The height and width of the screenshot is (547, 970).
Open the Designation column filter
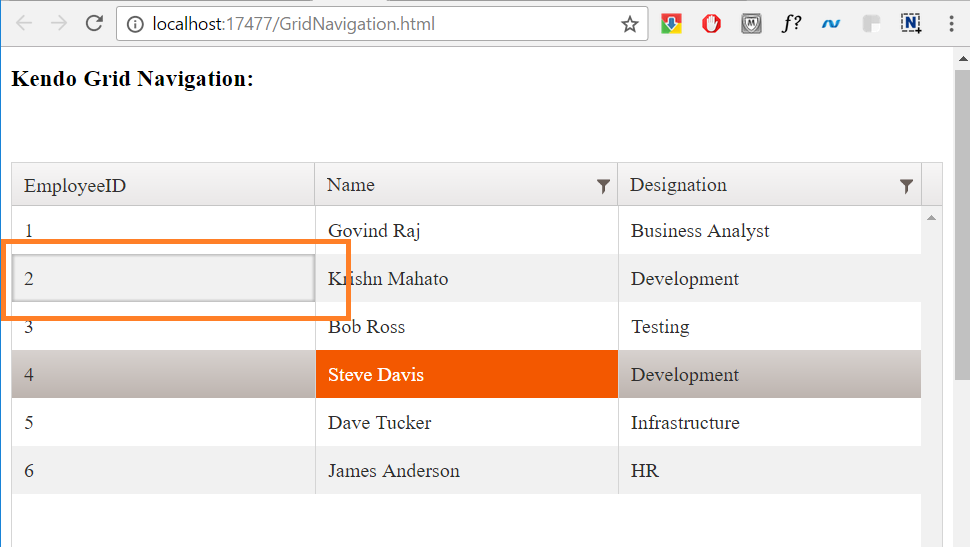coord(906,186)
